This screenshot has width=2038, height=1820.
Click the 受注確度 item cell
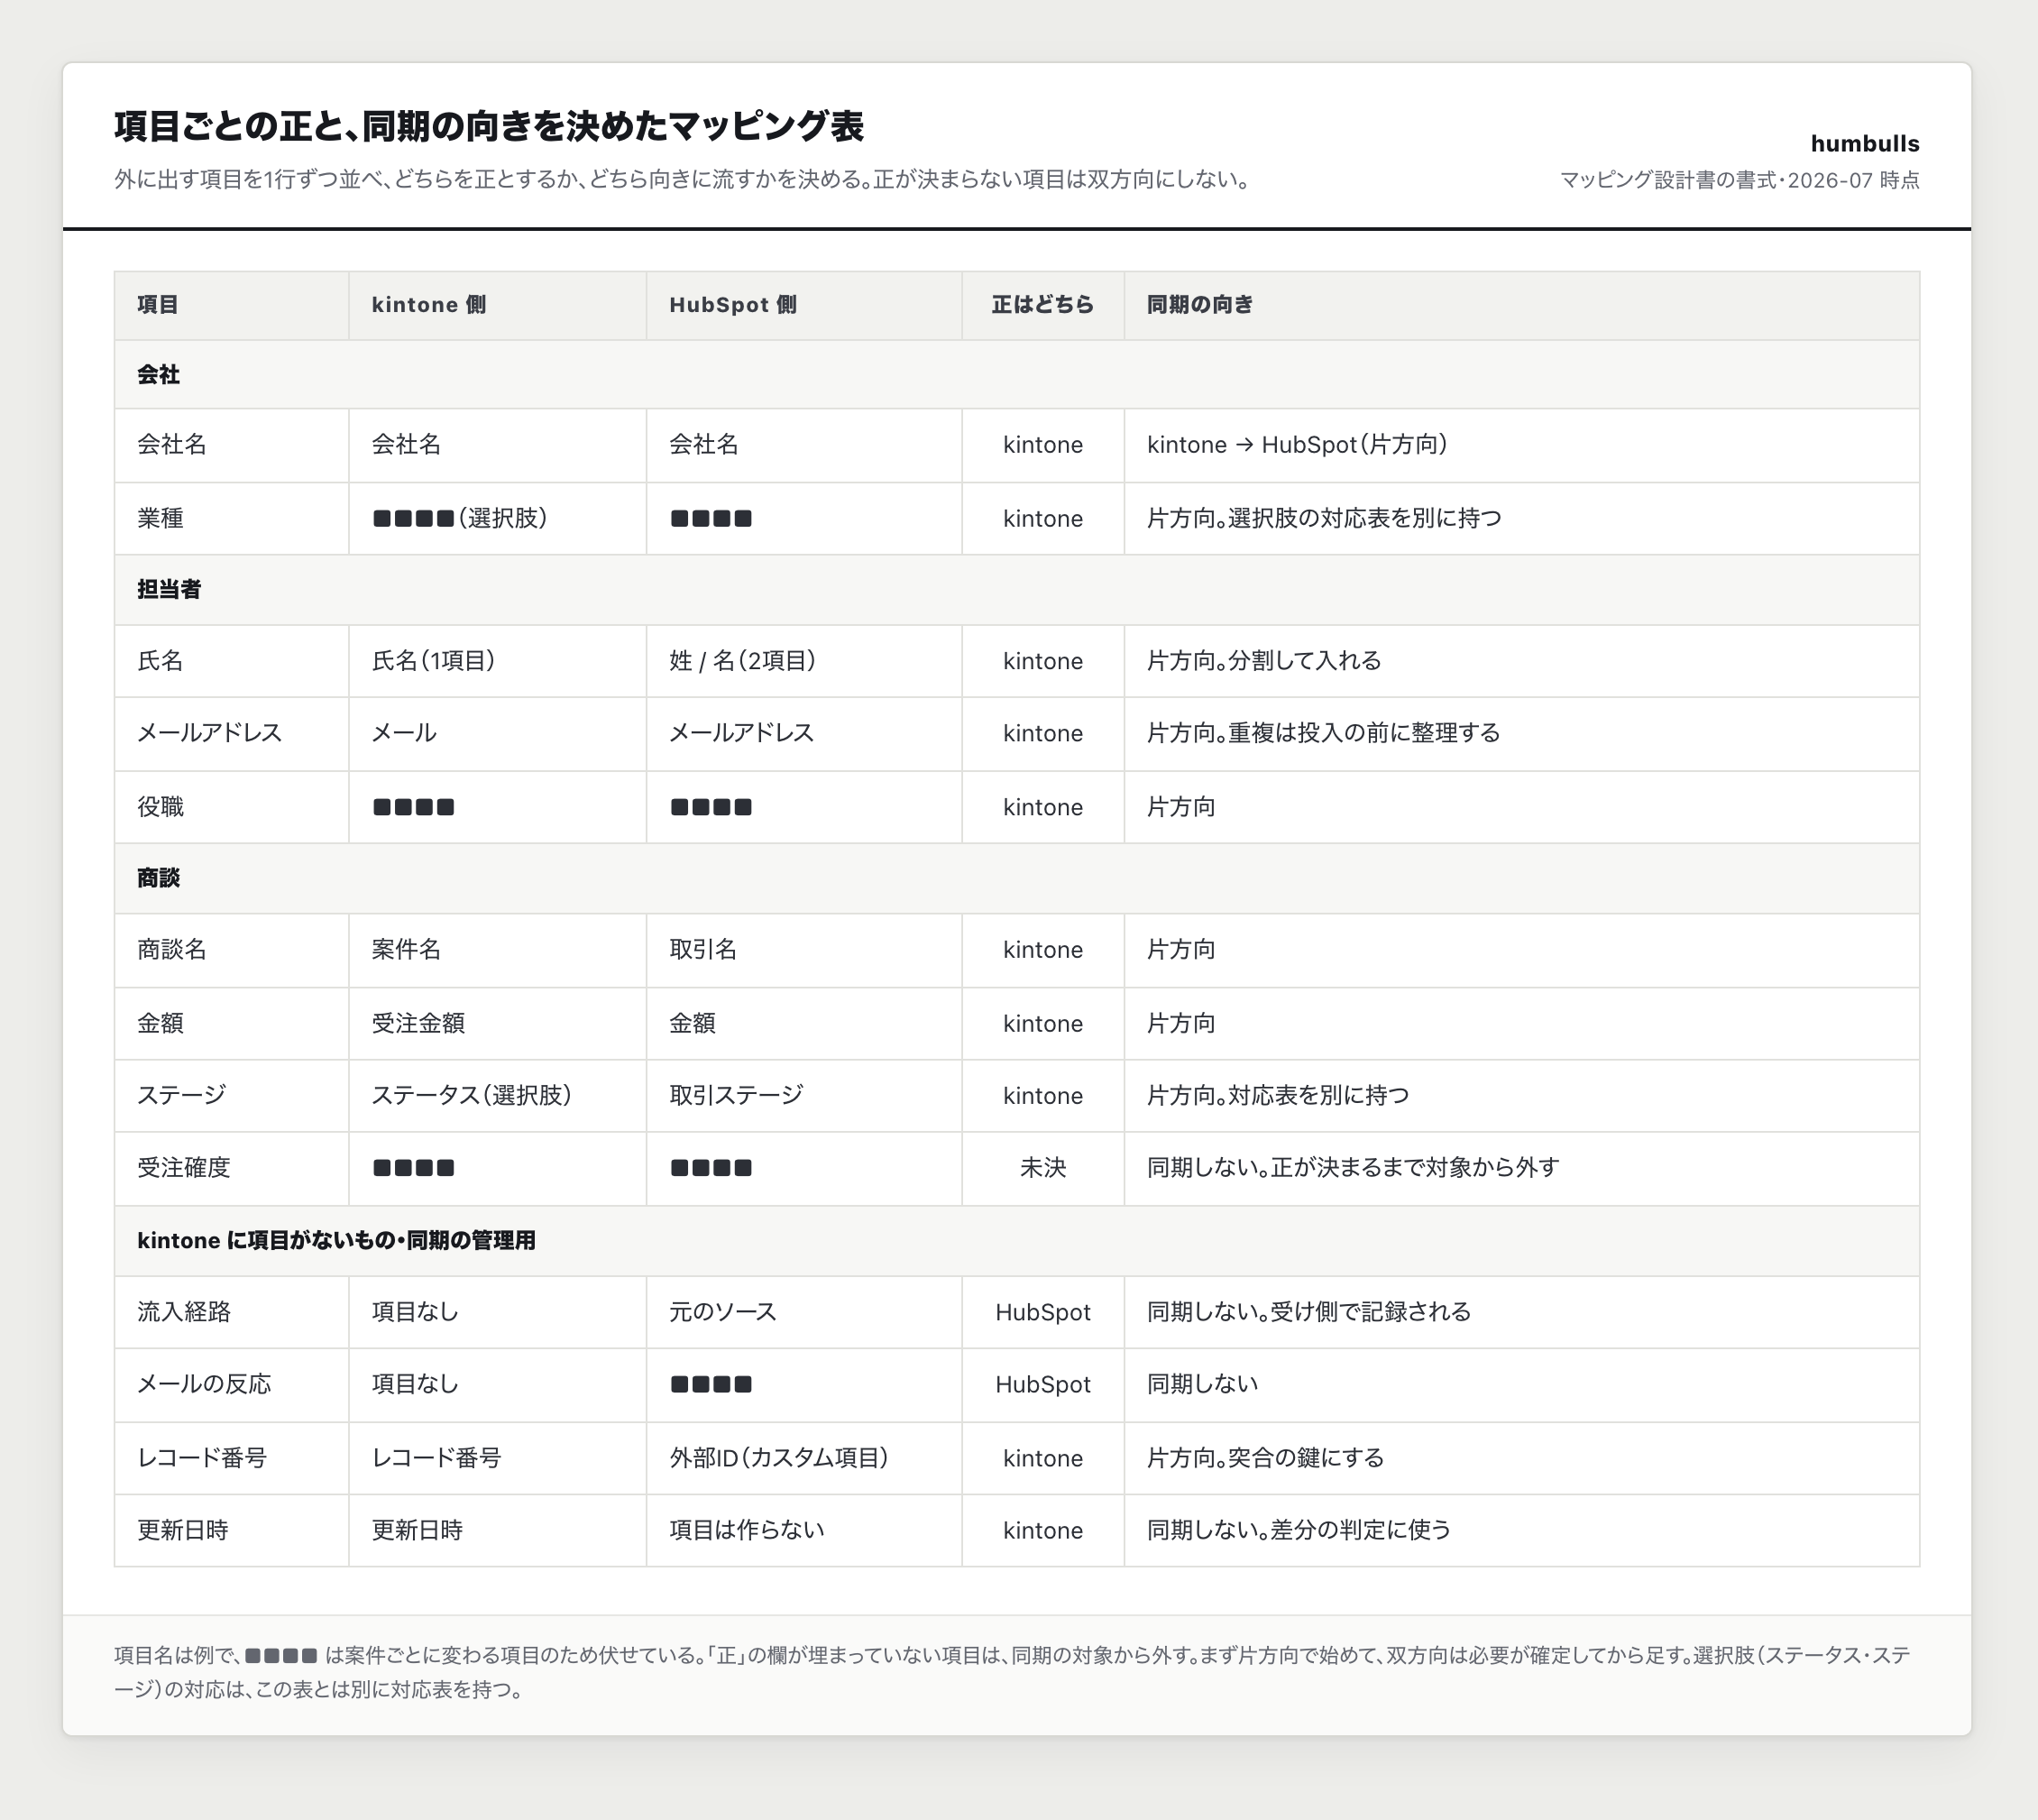[232, 1168]
